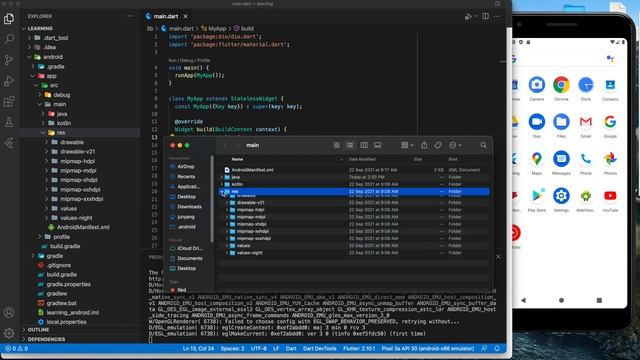Open Camera app in emulator
640x360 pixels.
537,85
